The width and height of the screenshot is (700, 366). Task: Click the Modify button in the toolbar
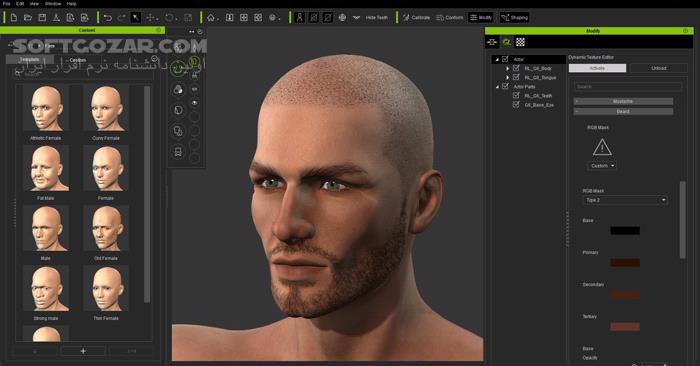(x=481, y=18)
